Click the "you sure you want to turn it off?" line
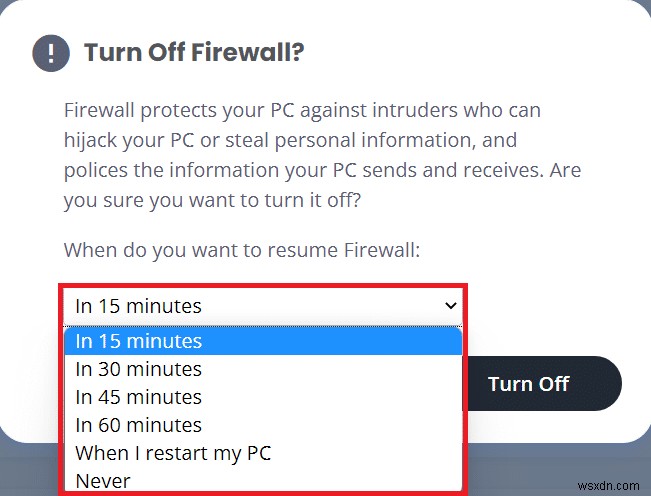Screen dimensions: 651x496 (212, 198)
